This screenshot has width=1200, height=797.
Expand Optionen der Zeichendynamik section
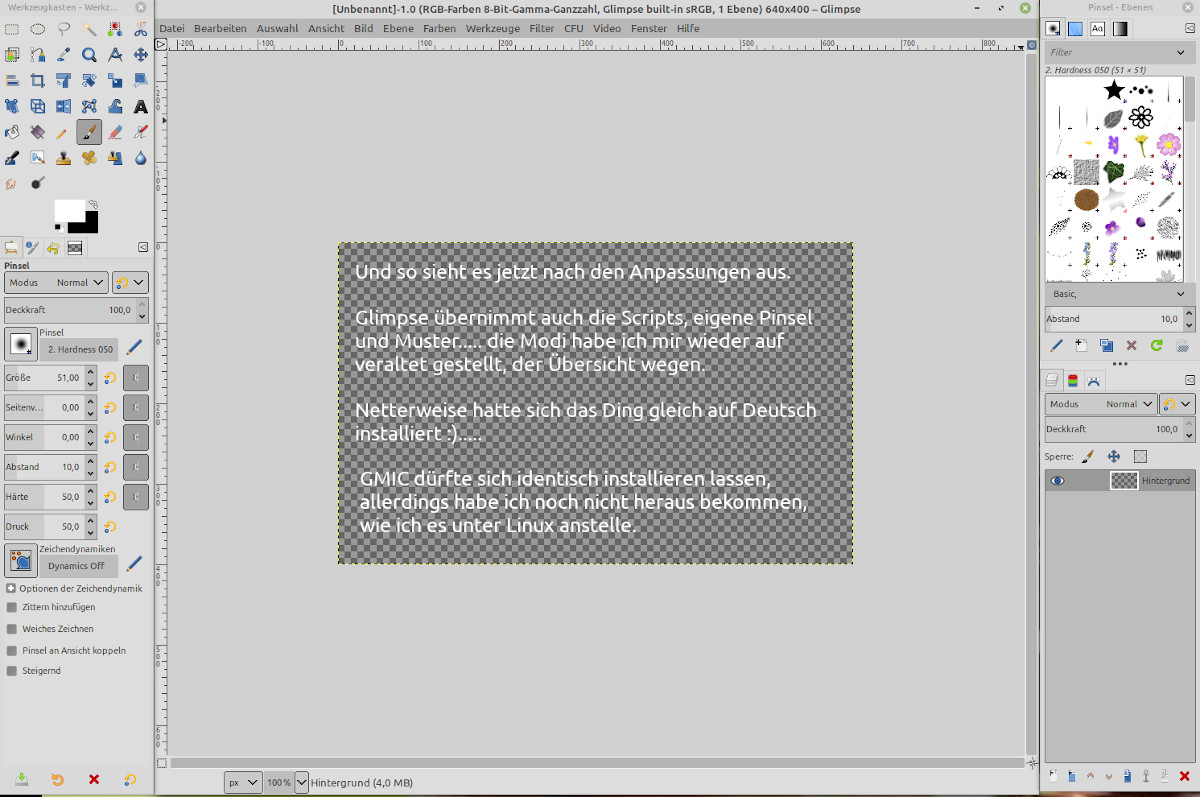pyautogui.click(x=11, y=588)
